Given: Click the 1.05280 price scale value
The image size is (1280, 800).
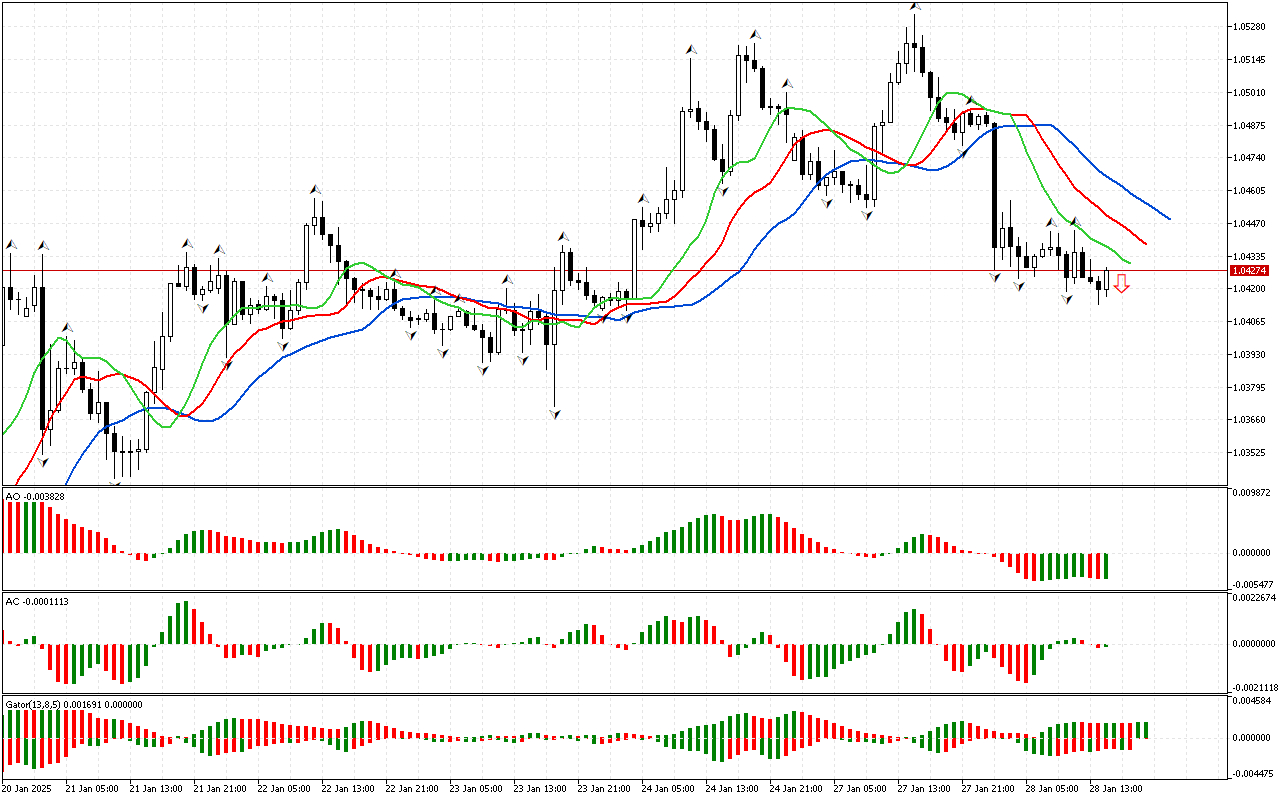Looking at the screenshot, I should [1250, 27].
